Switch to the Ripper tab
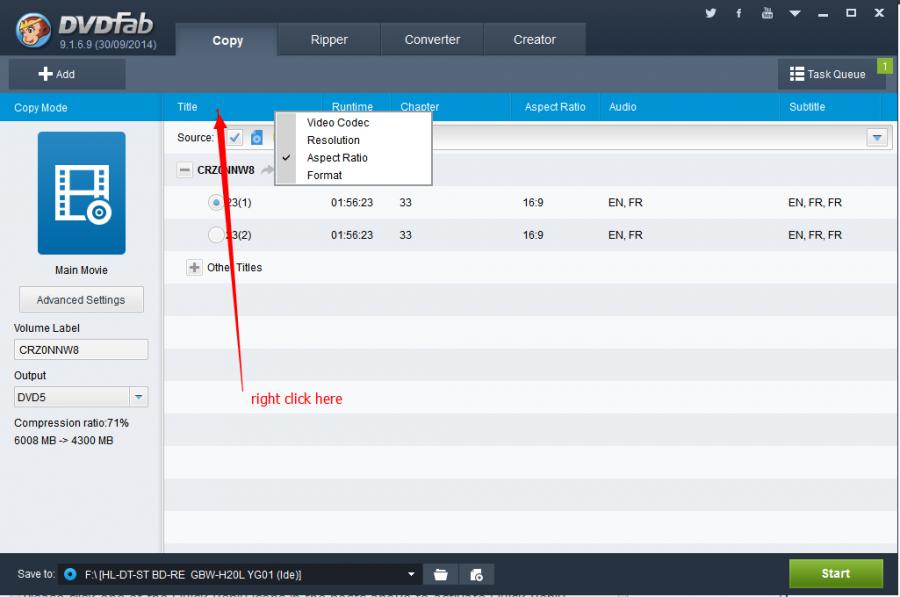900x597 pixels. [x=329, y=40]
